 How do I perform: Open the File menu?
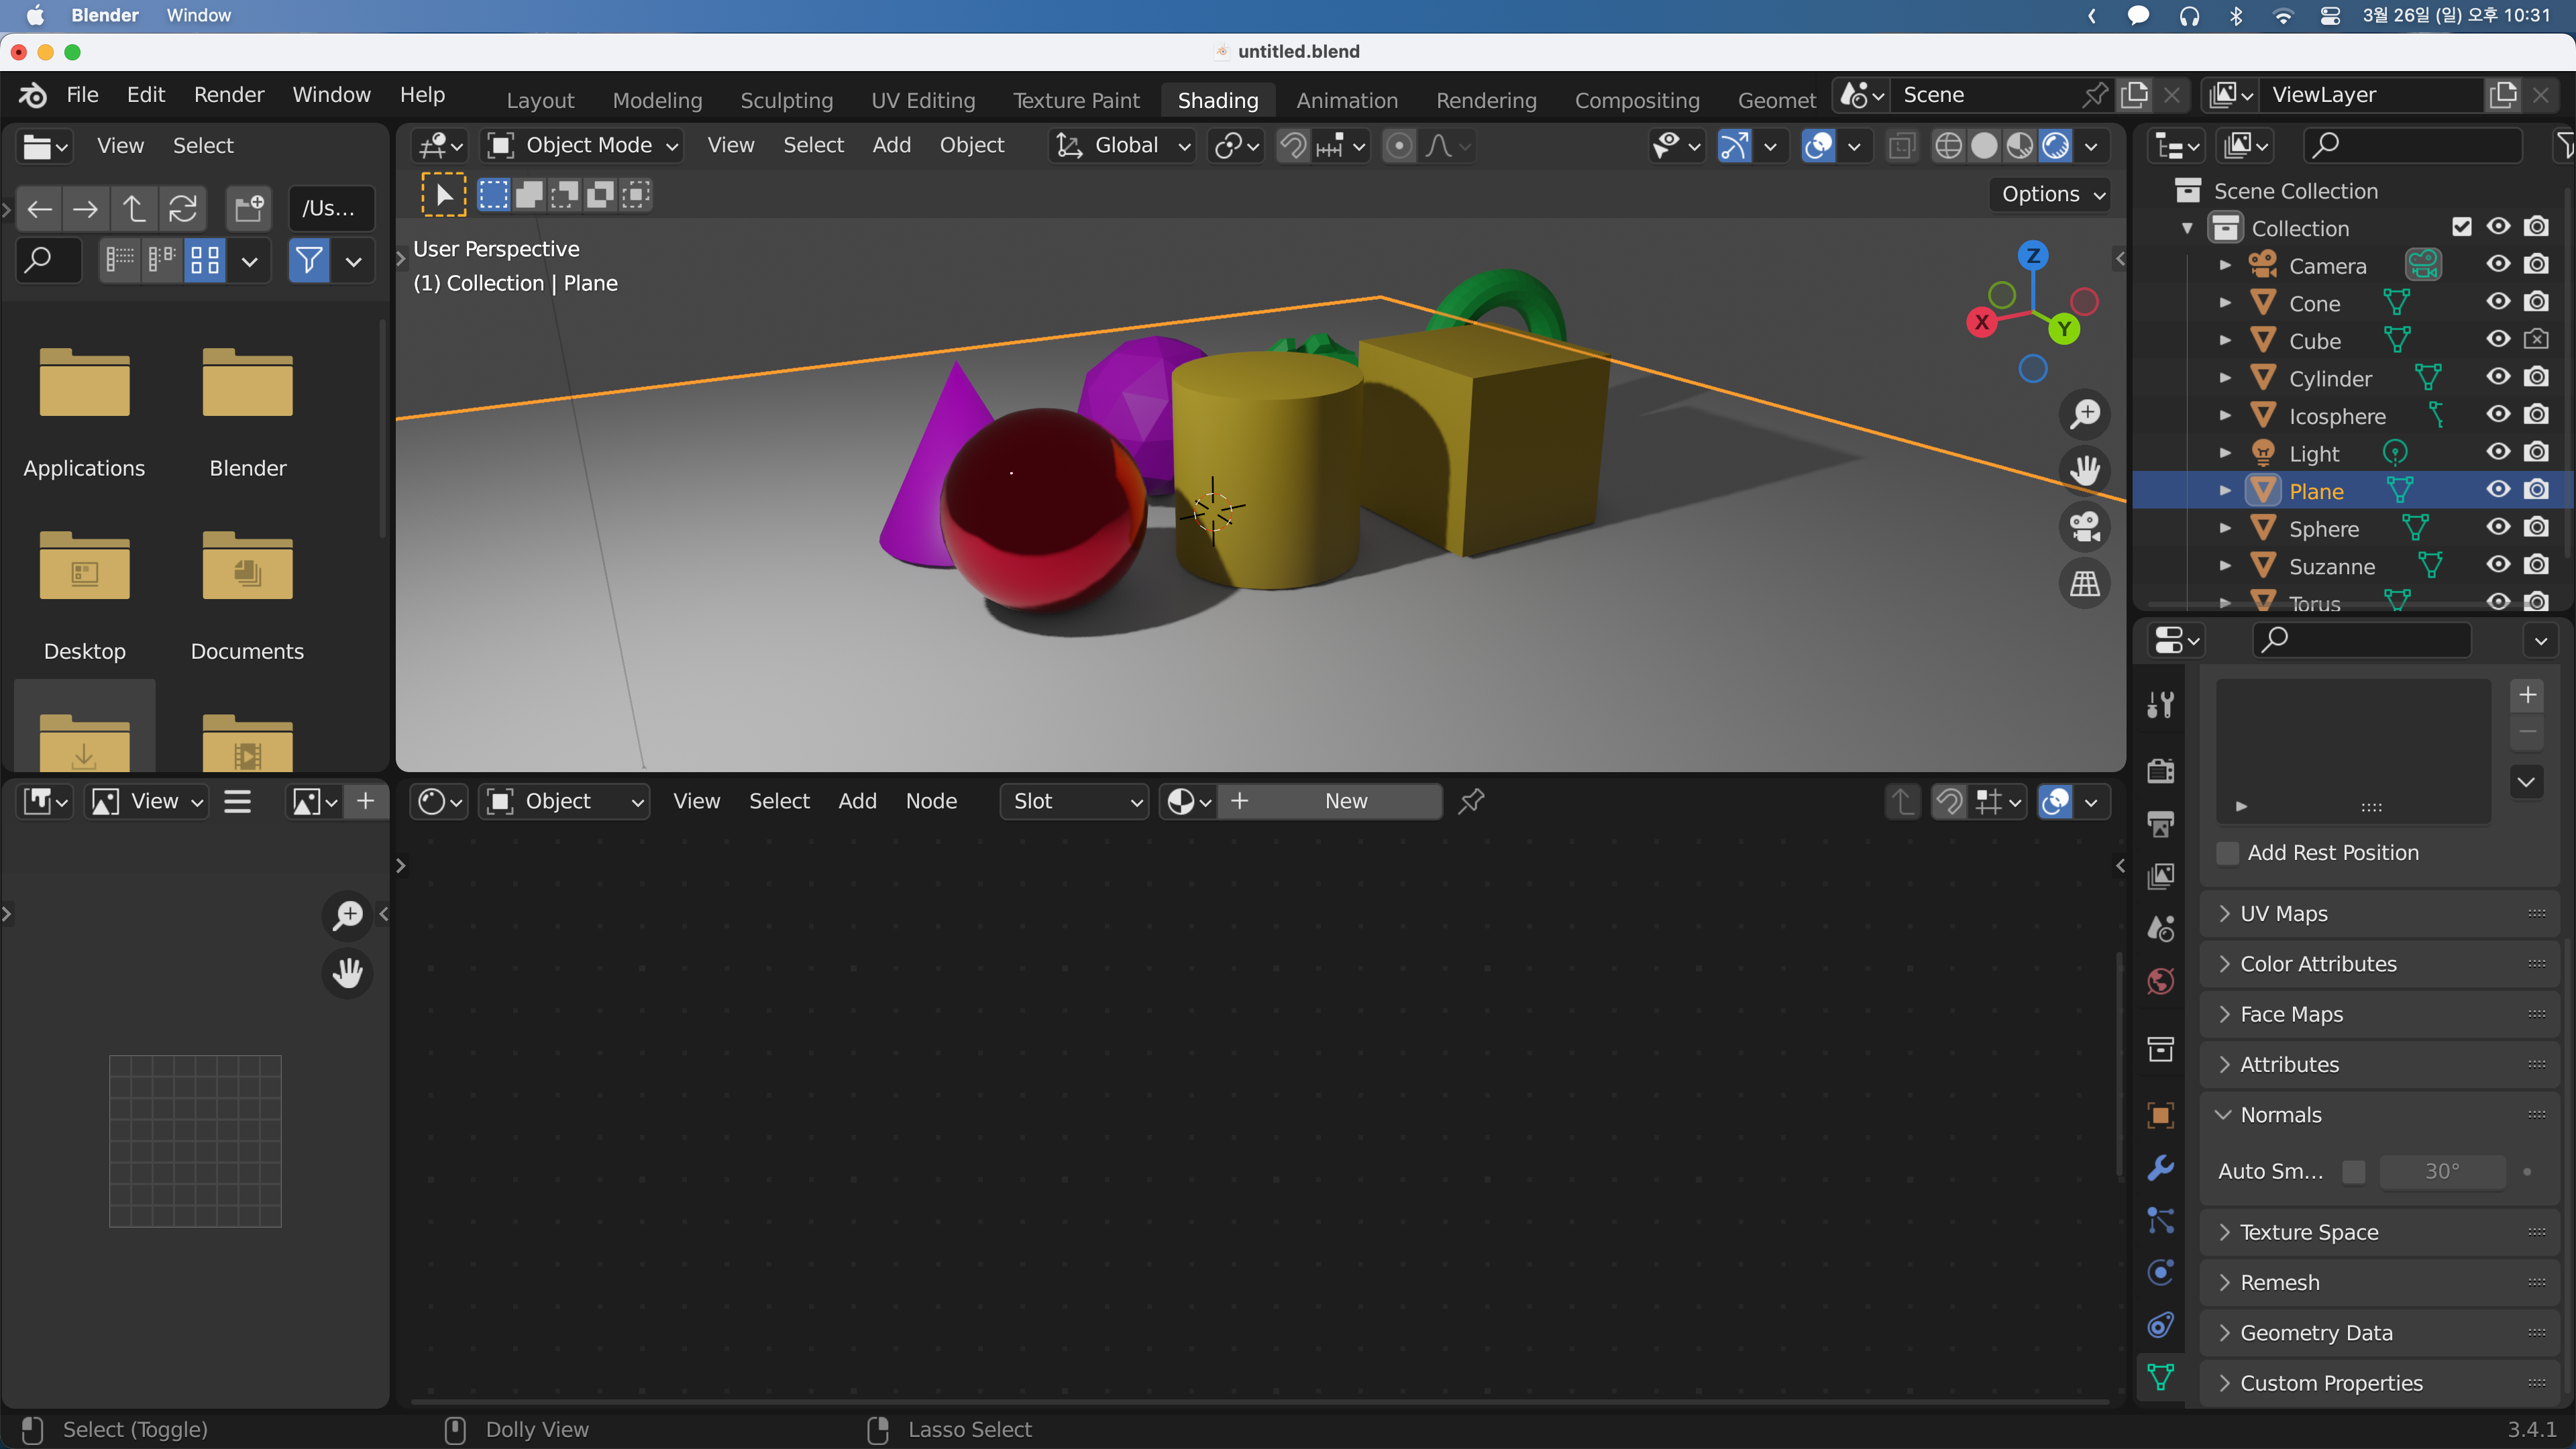click(x=82, y=94)
